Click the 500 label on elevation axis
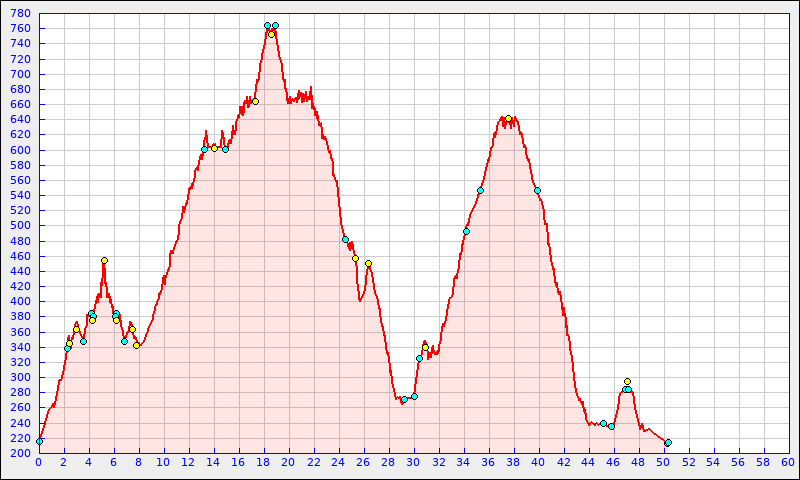 [21, 226]
